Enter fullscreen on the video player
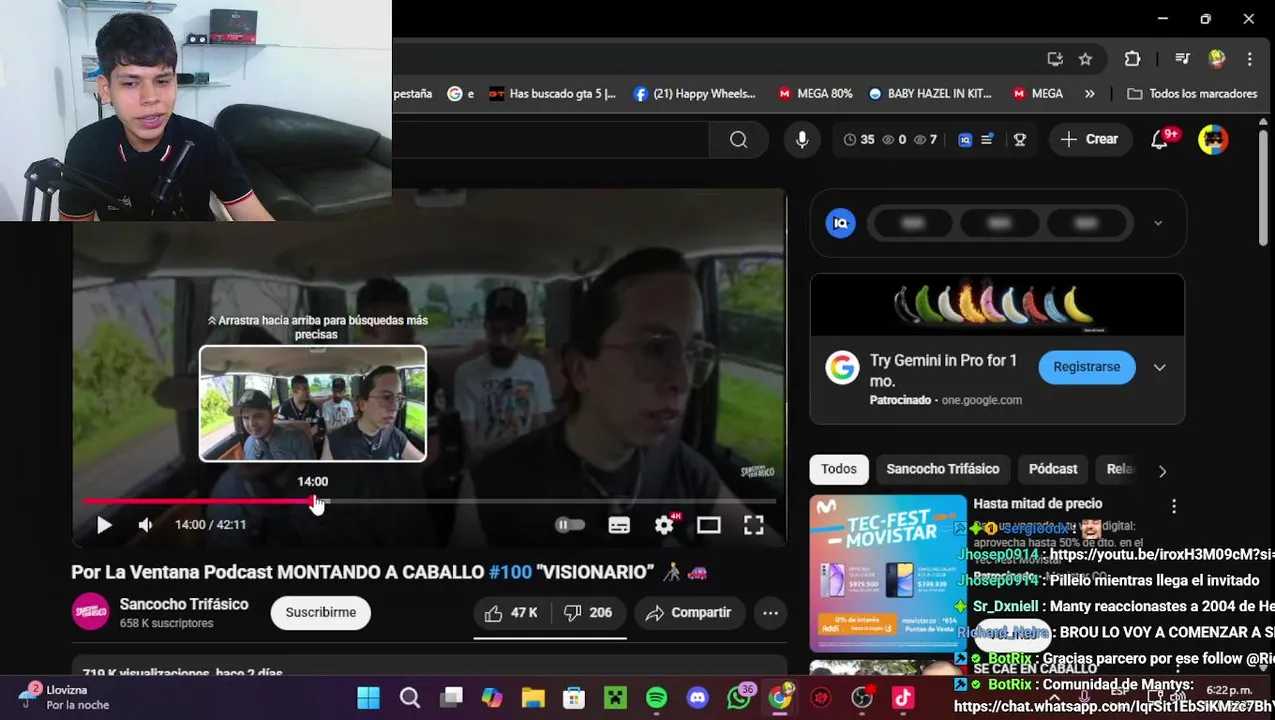The width and height of the screenshot is (1275, 720). click(754, 525)
